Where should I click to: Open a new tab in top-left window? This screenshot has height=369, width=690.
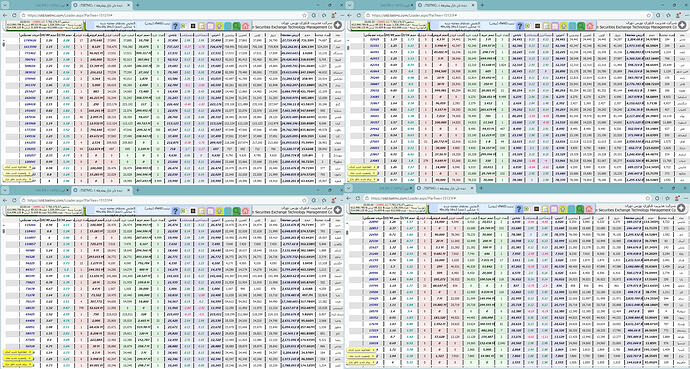pos(137,5)
